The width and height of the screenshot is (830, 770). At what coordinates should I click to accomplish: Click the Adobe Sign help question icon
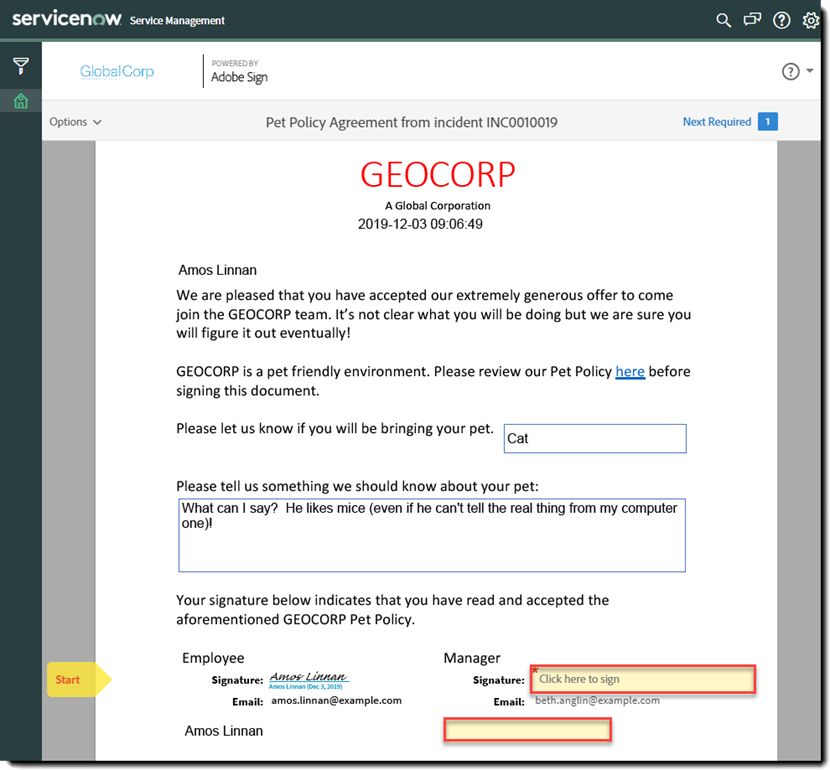pos(790,71)
